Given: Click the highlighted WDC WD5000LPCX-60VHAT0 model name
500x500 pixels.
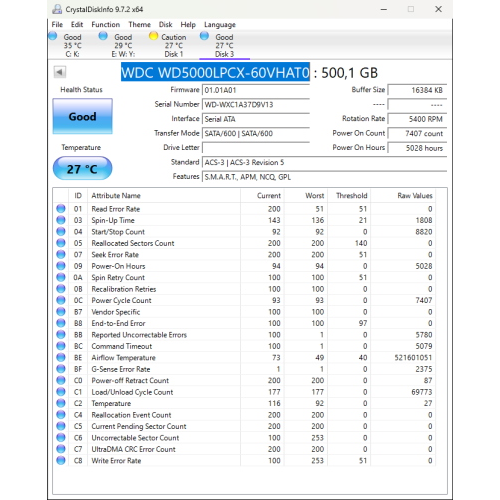Looking at the screenshot, I should 215,72.
